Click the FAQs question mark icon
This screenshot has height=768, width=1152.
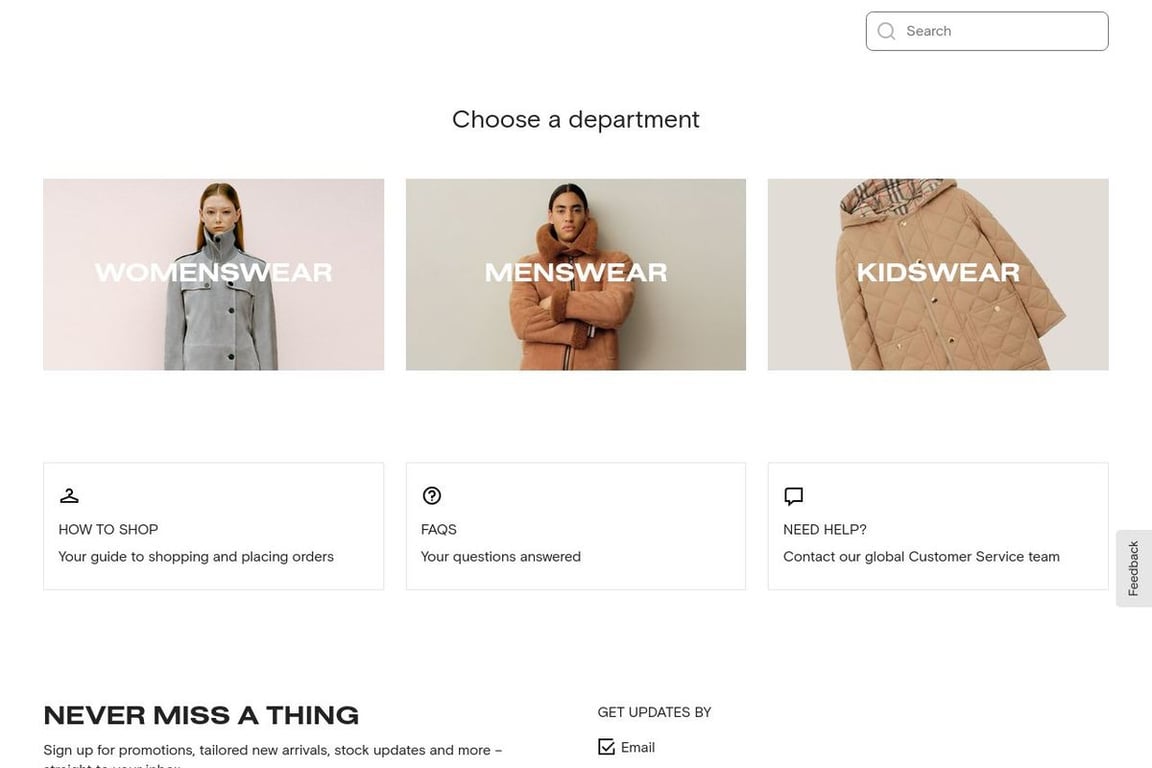(431, 495)
